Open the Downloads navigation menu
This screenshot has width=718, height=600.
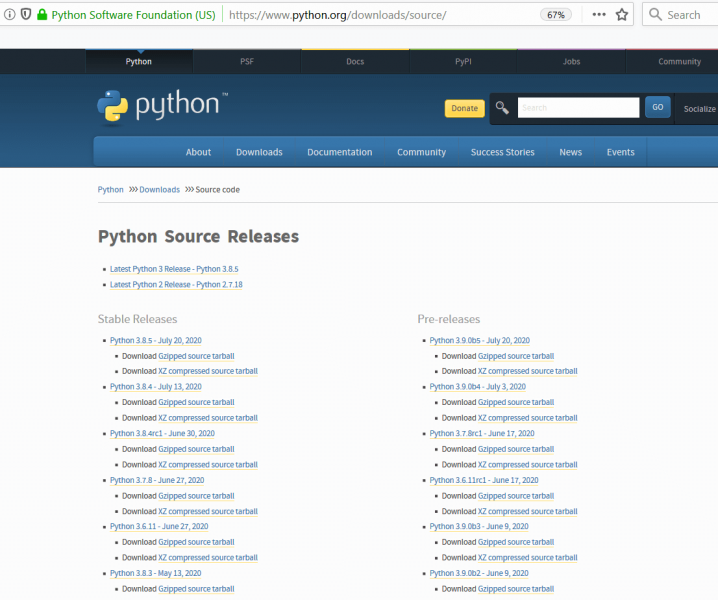tap(259, 152)
